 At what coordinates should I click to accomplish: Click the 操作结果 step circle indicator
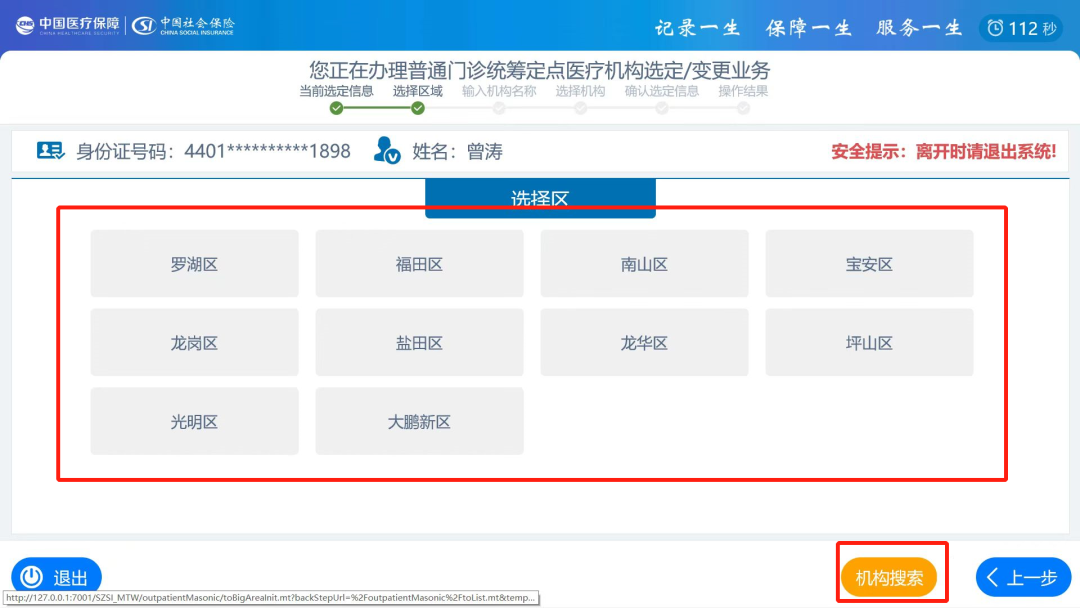click(x=743, y=107)
